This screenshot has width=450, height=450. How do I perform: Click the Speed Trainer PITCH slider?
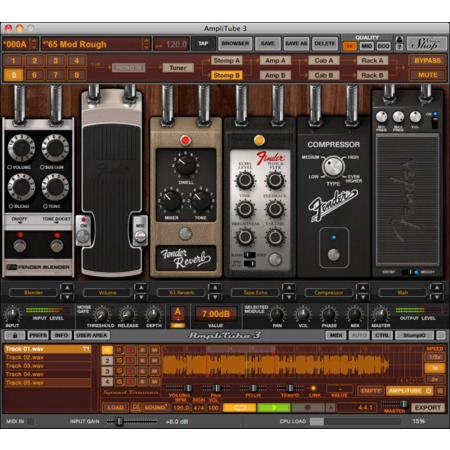(x=253, y=388)
